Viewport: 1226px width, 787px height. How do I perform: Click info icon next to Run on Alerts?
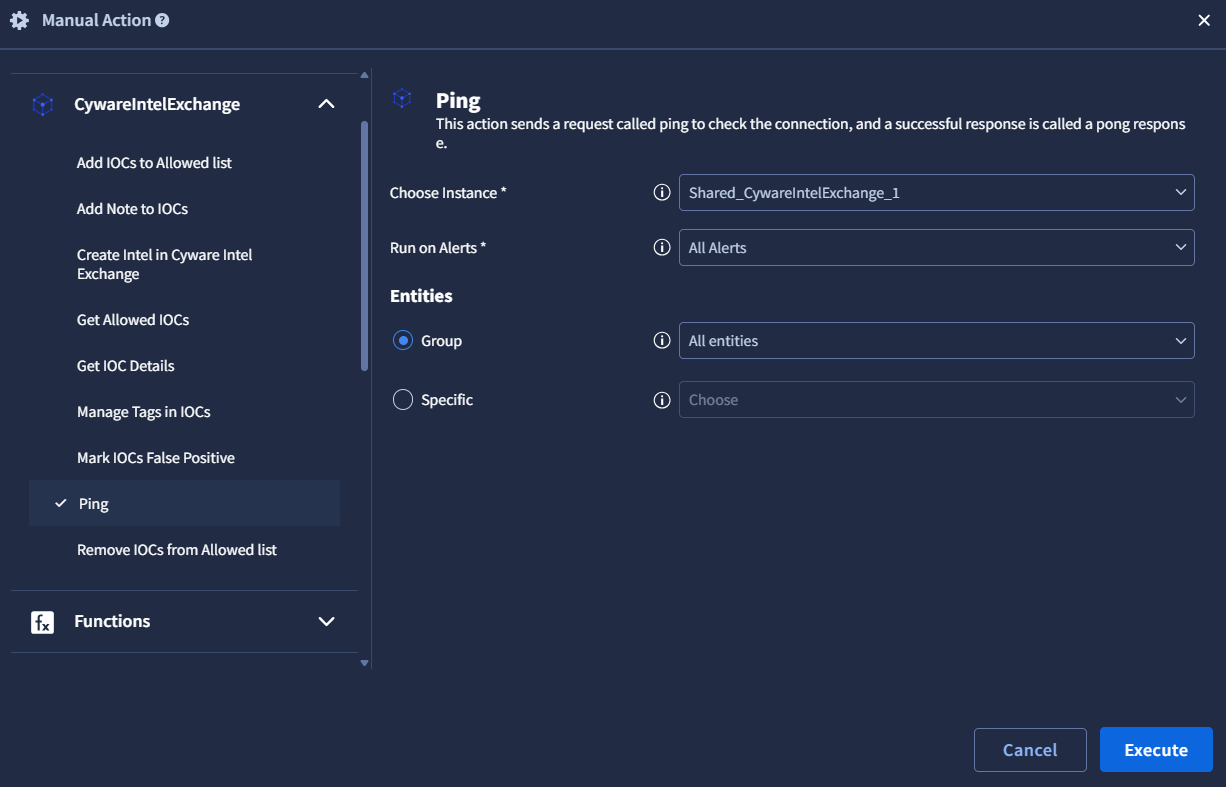[661, 248]
